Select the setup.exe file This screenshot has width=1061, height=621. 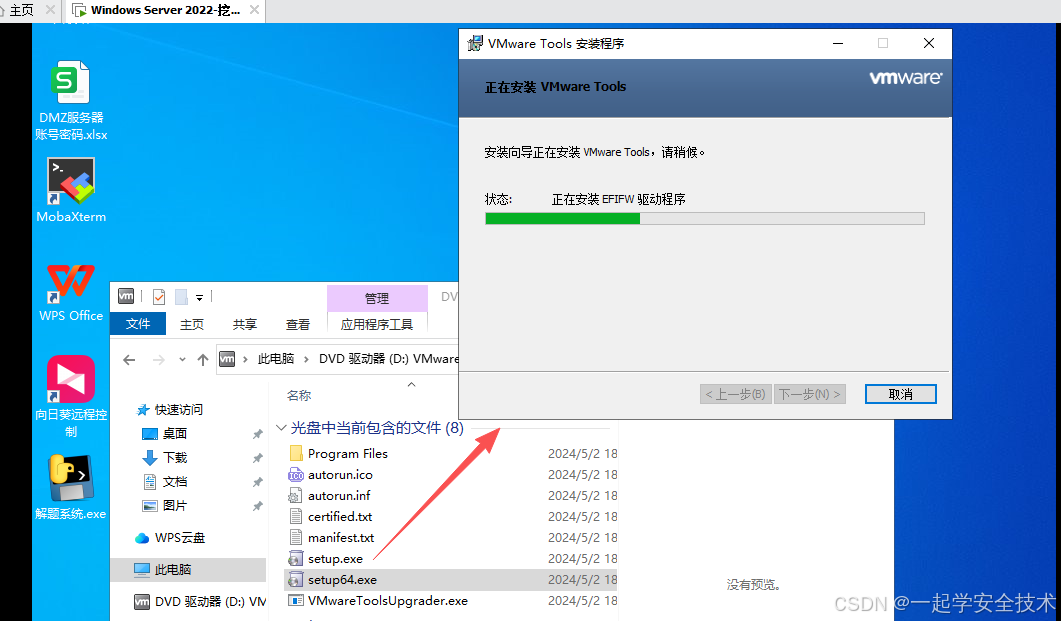coord(335,559)
